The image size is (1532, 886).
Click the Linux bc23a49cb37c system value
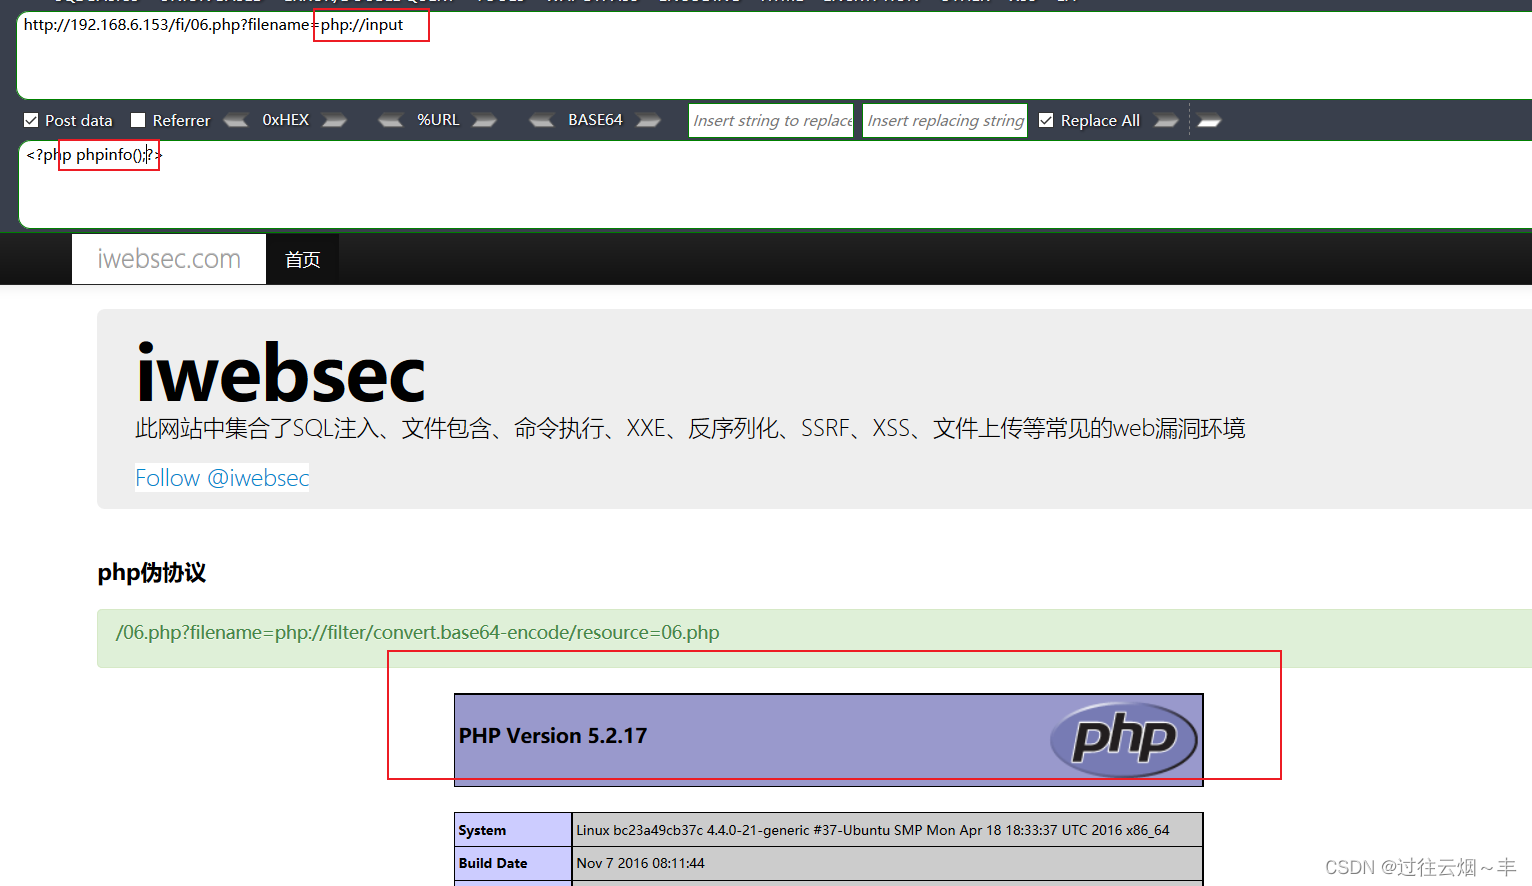[873, 830]
